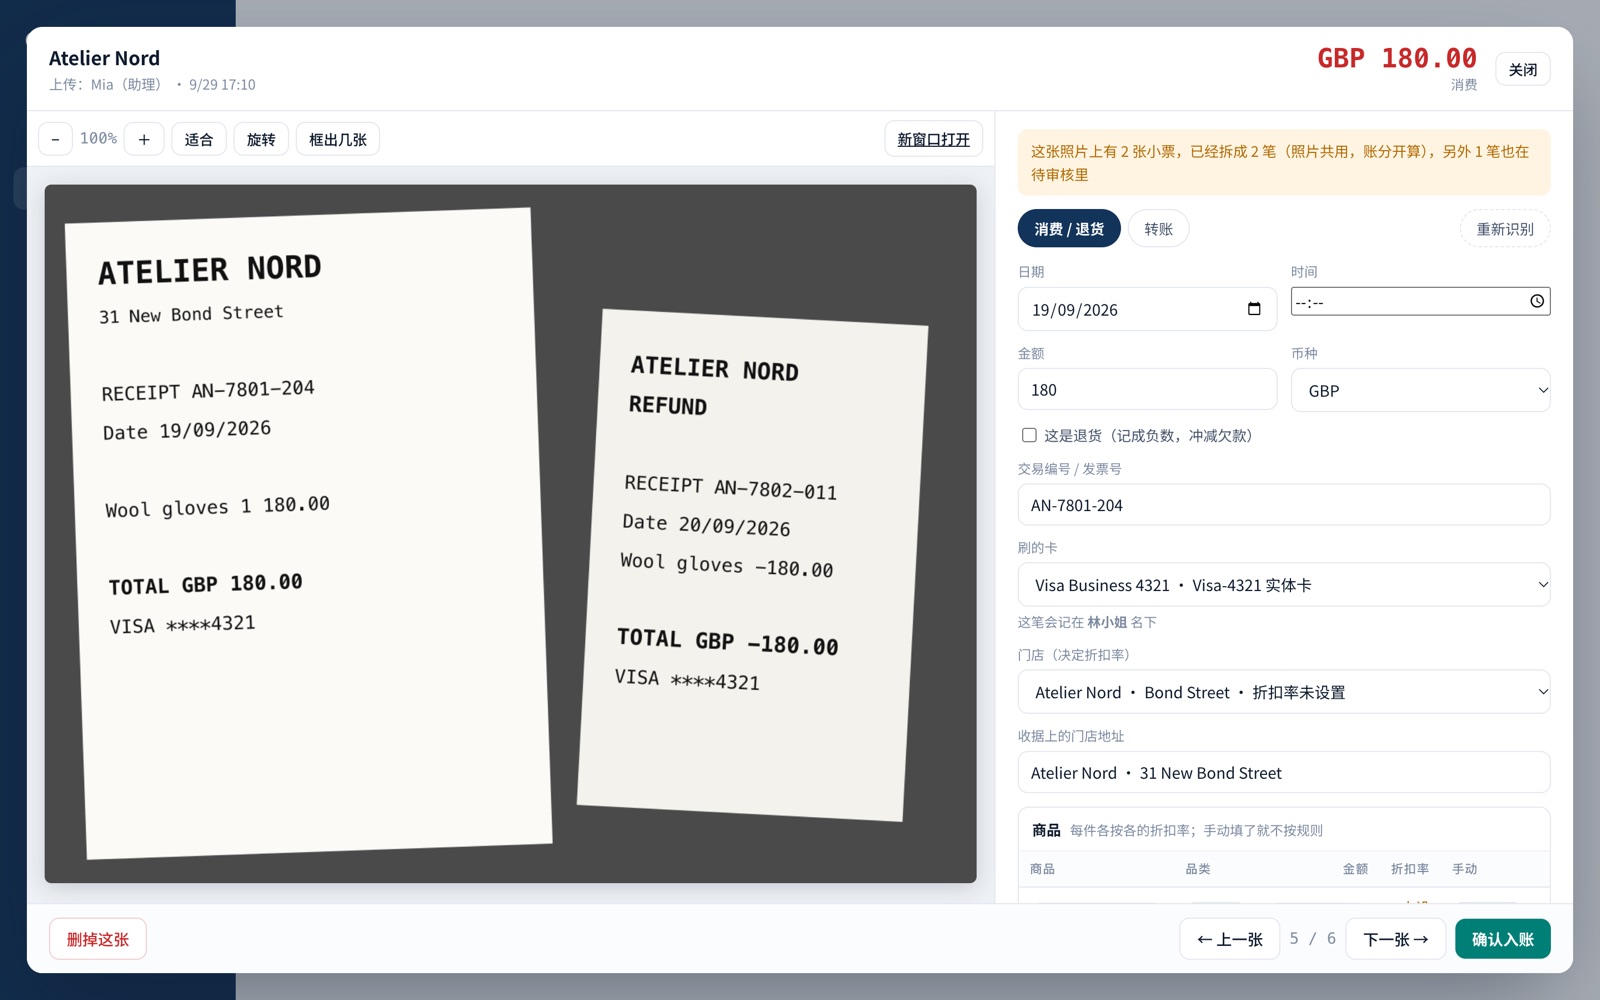Click the refund receipt in the photo

[x=752, y=565]
